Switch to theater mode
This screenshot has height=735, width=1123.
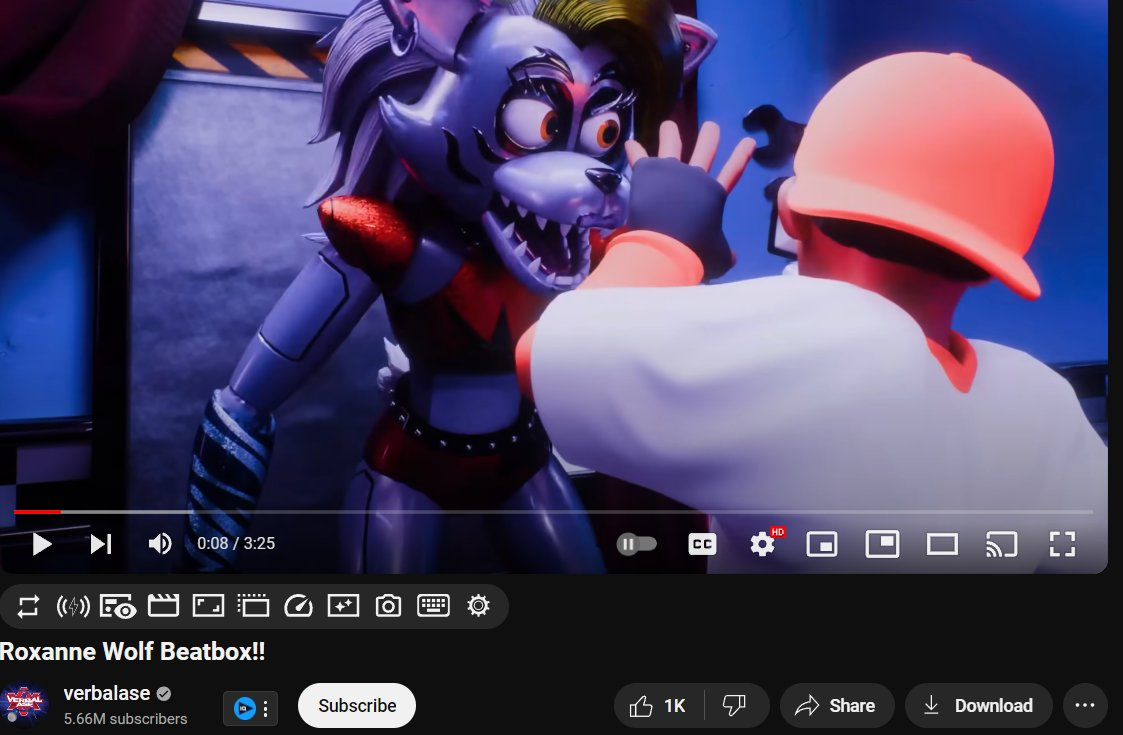[x=942, y=544]
